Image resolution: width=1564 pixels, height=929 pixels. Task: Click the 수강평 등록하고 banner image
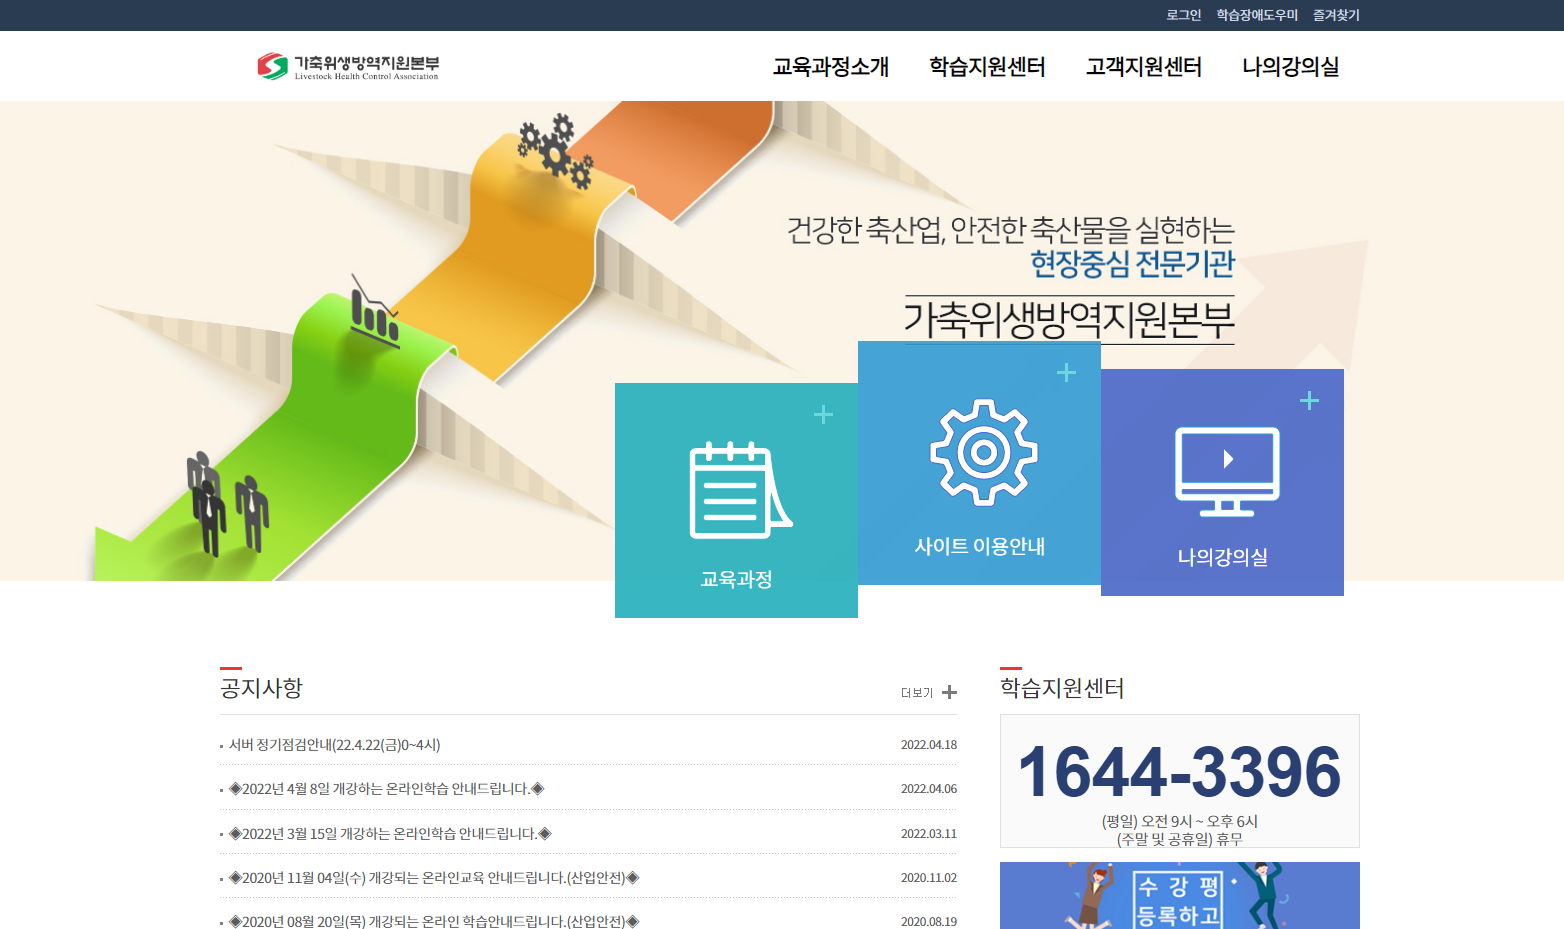tap(1179, 896)
